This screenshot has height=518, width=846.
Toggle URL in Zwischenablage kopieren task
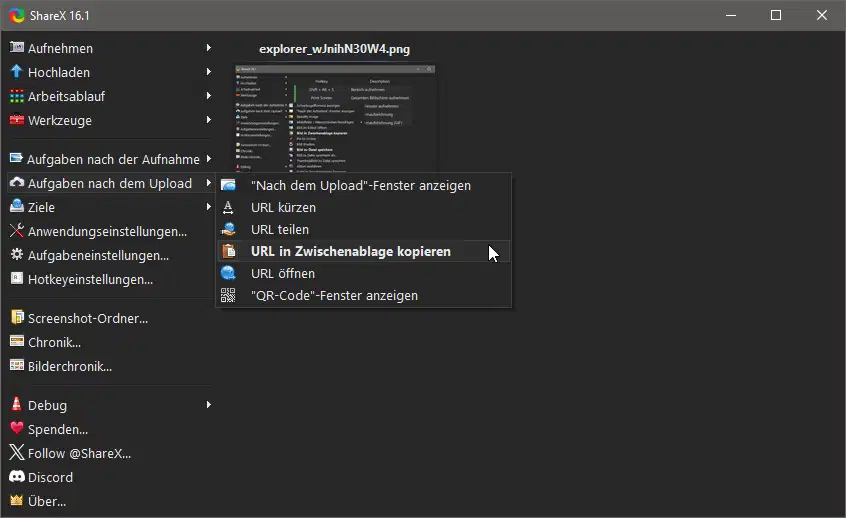point(364,251)
